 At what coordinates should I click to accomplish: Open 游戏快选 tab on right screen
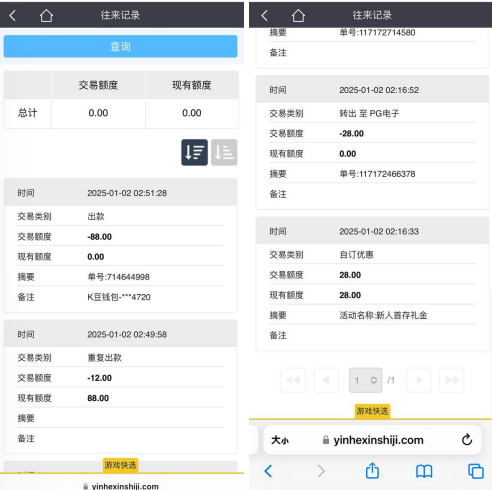point(372,411)
